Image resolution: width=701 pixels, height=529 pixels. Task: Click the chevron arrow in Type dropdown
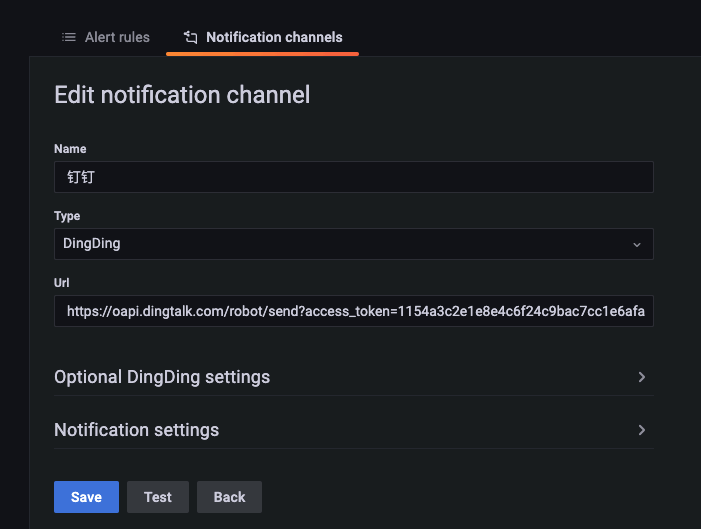pos(637,244)
